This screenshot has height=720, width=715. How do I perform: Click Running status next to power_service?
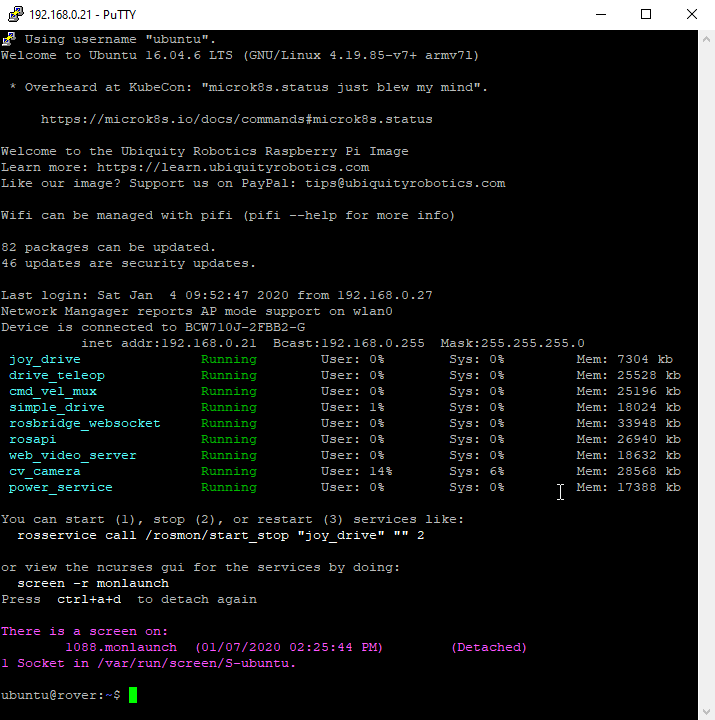(228, 487)
